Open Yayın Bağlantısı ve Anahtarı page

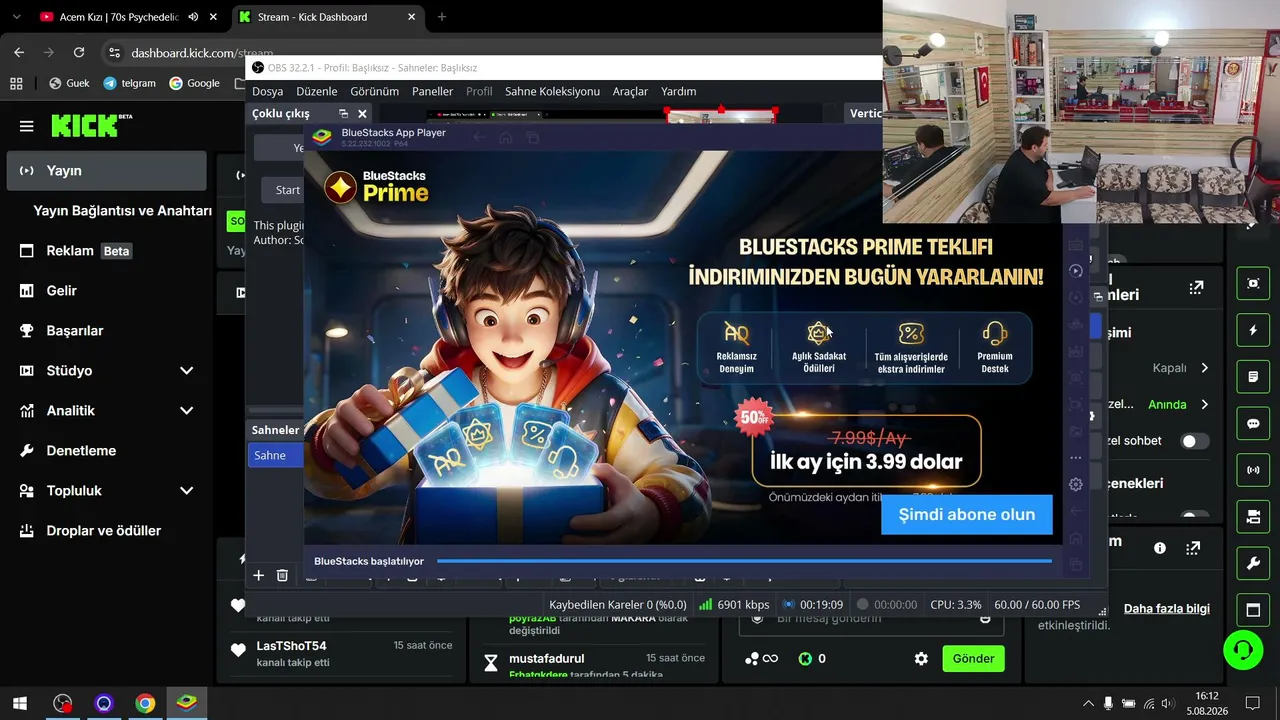pyautogui.click(x=122, y=211)
